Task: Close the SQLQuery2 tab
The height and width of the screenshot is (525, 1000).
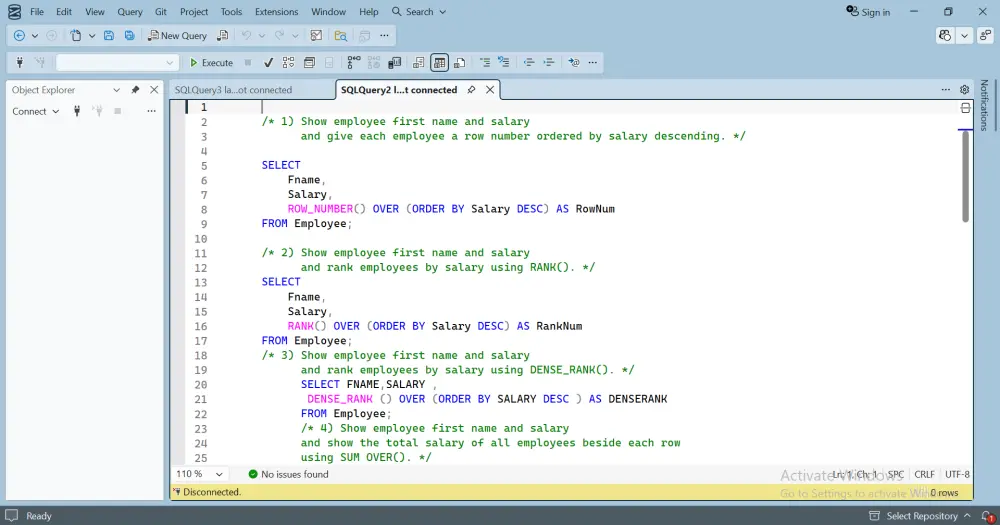Action: click(x=490, y=90)
